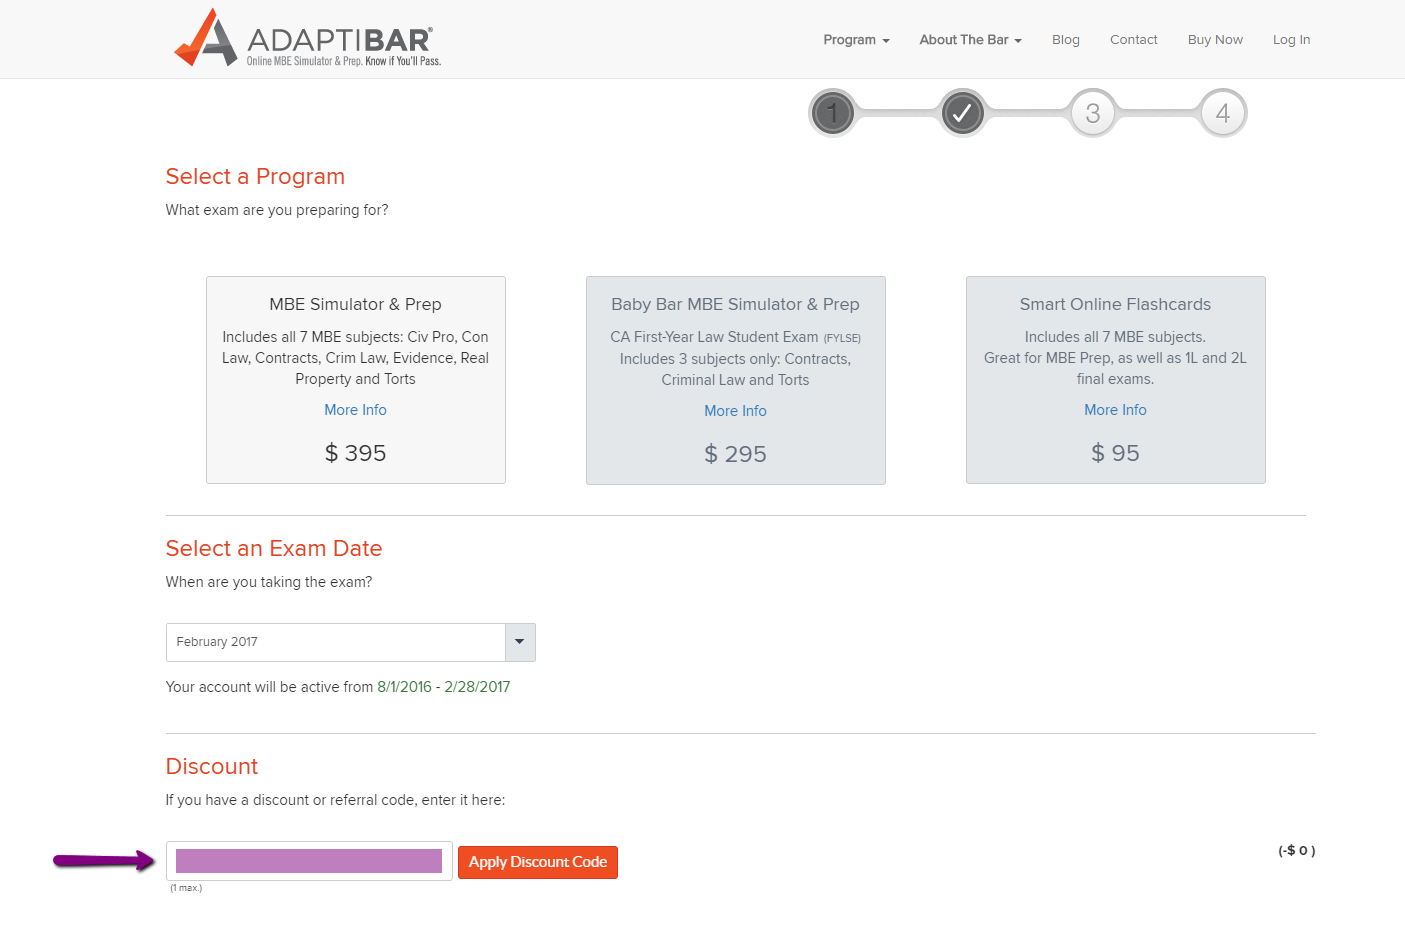This screenshot has height=925, width=1405.
Task: Click the checkmark step 2 circle
Action: (x=962, y=113)
